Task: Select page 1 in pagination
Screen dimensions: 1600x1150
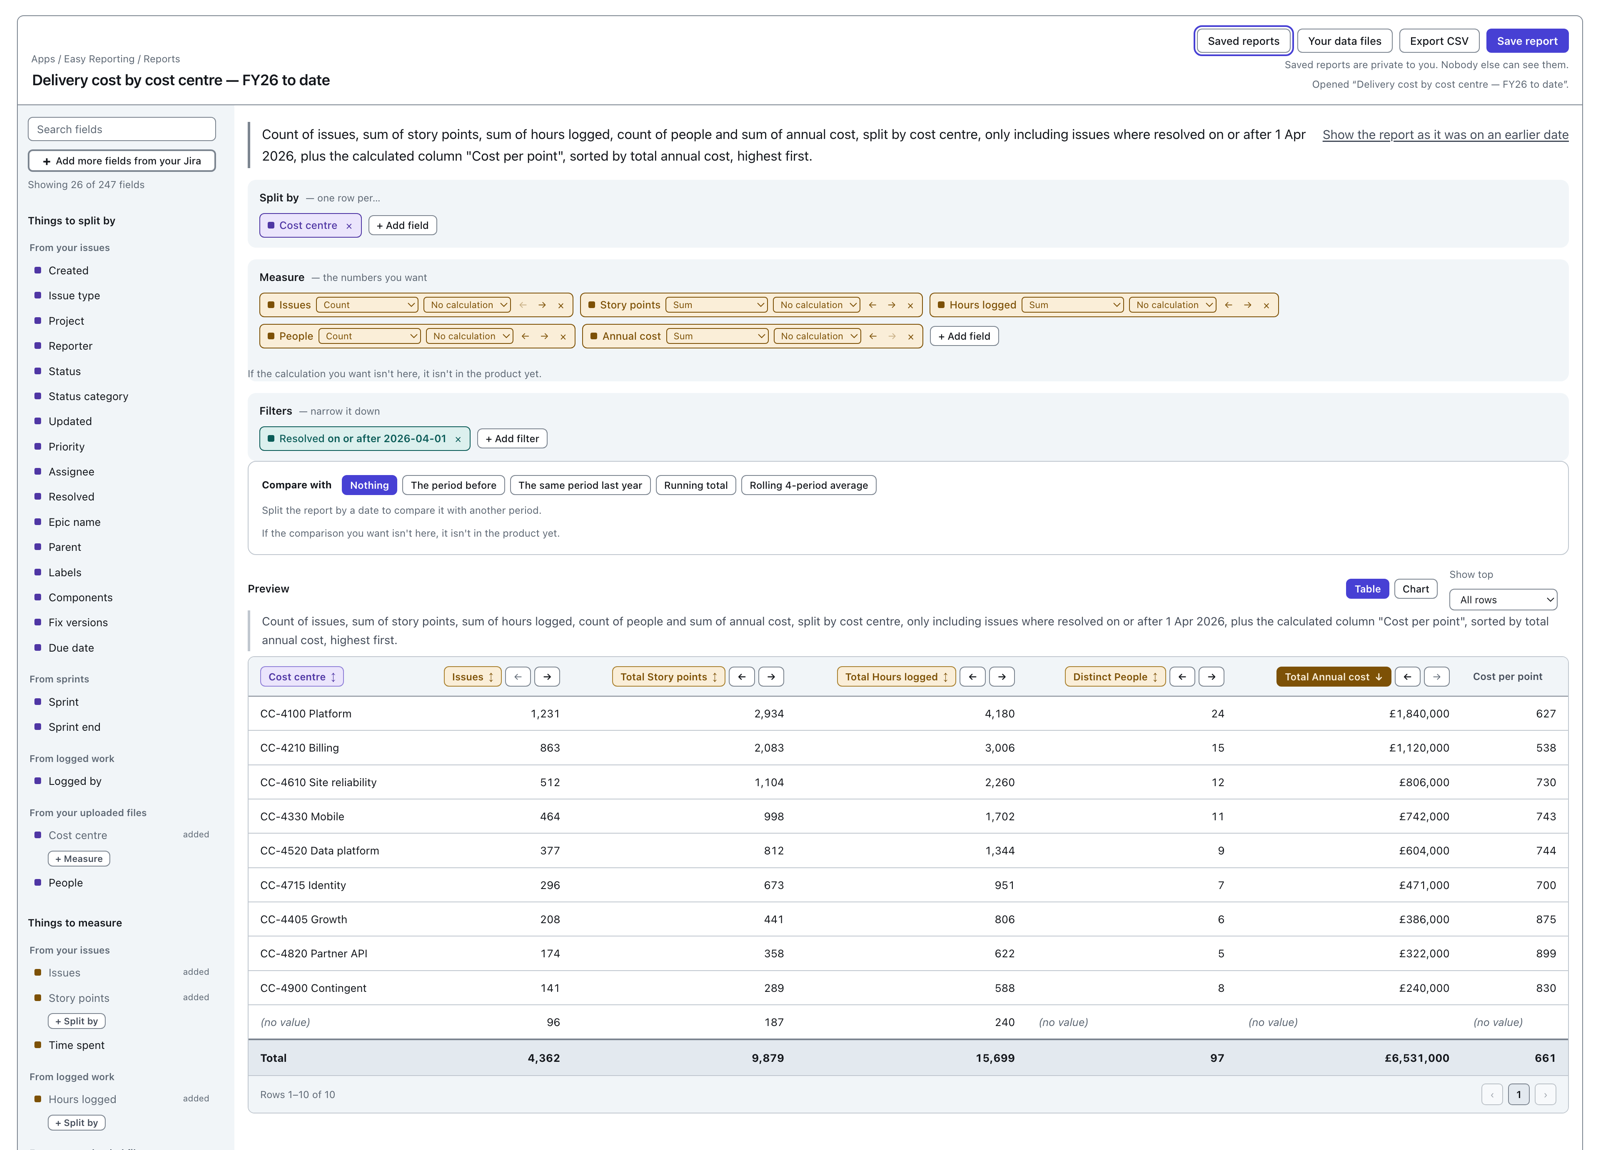Action: [1518, 1095]
